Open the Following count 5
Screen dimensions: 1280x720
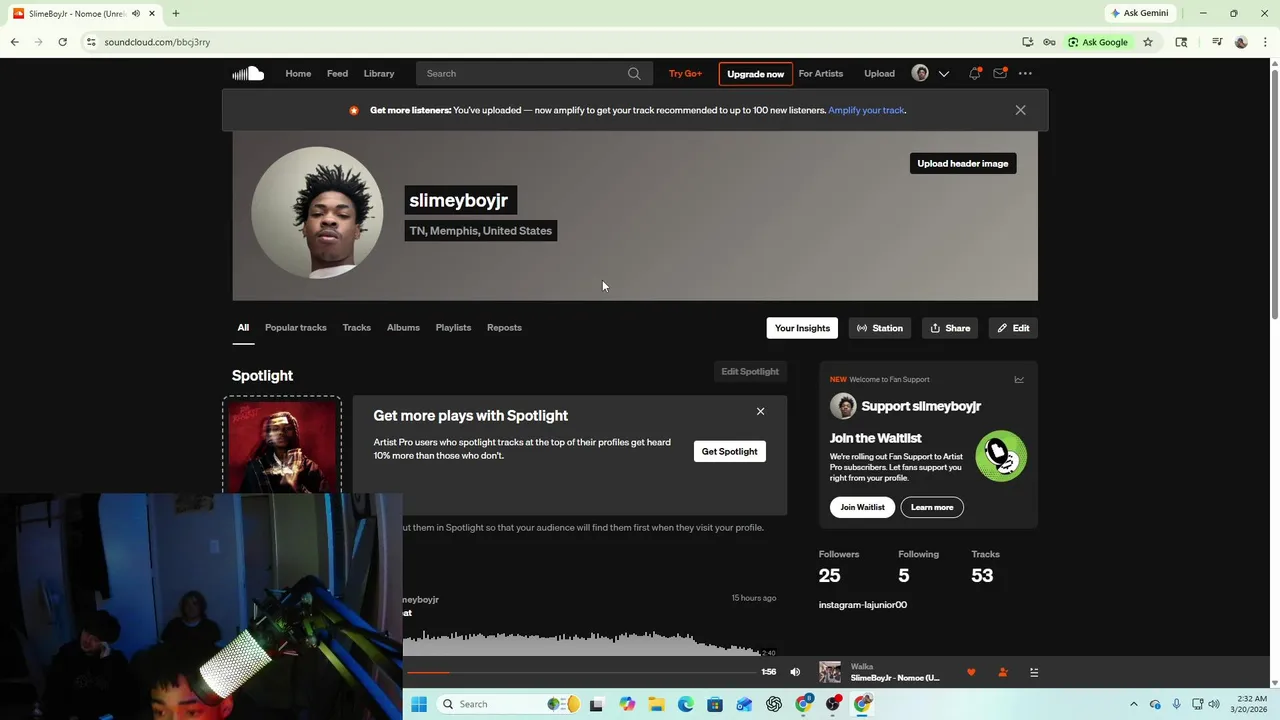coord(904,575)
